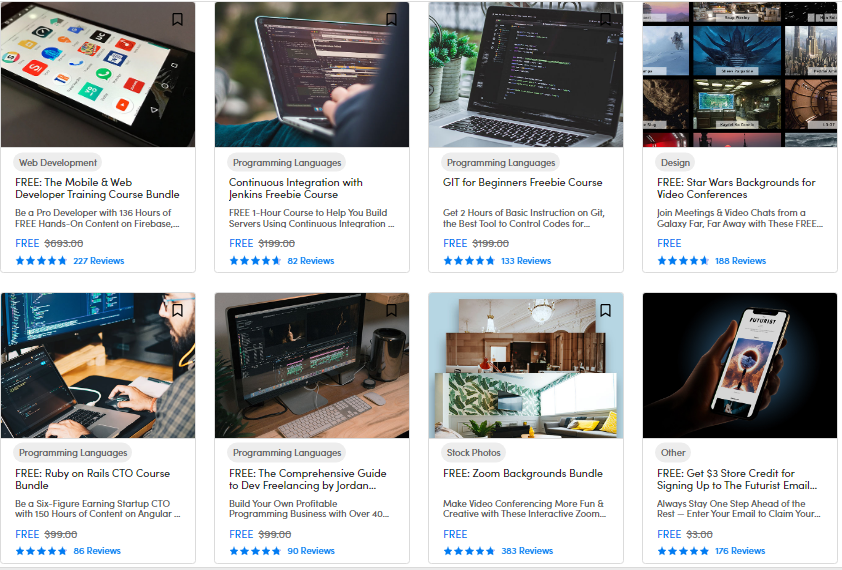
Task: Choose the Other category tag
Action: coord(673,453)
